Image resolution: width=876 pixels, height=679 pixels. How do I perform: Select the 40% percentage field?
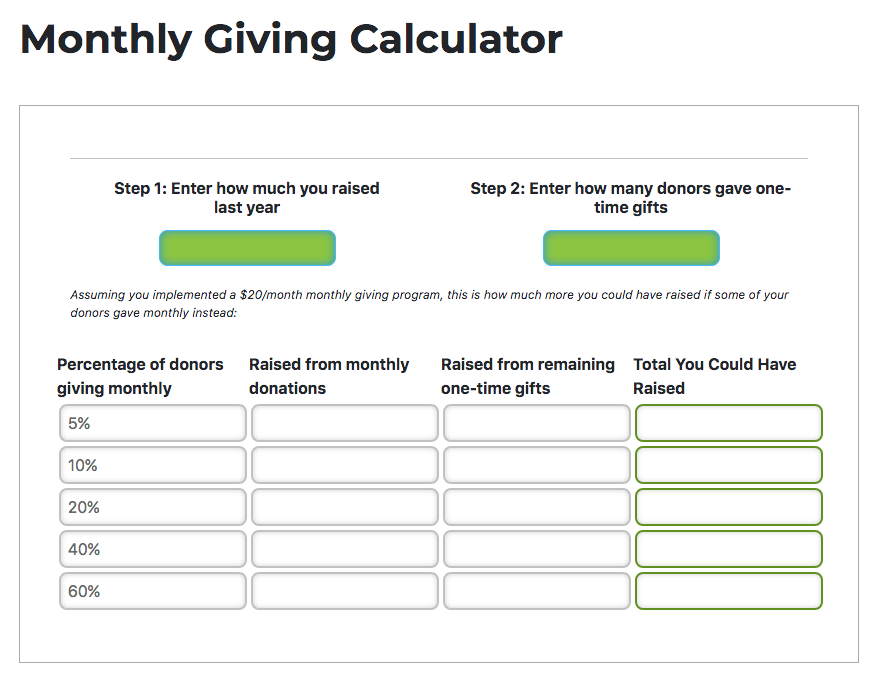153,549
